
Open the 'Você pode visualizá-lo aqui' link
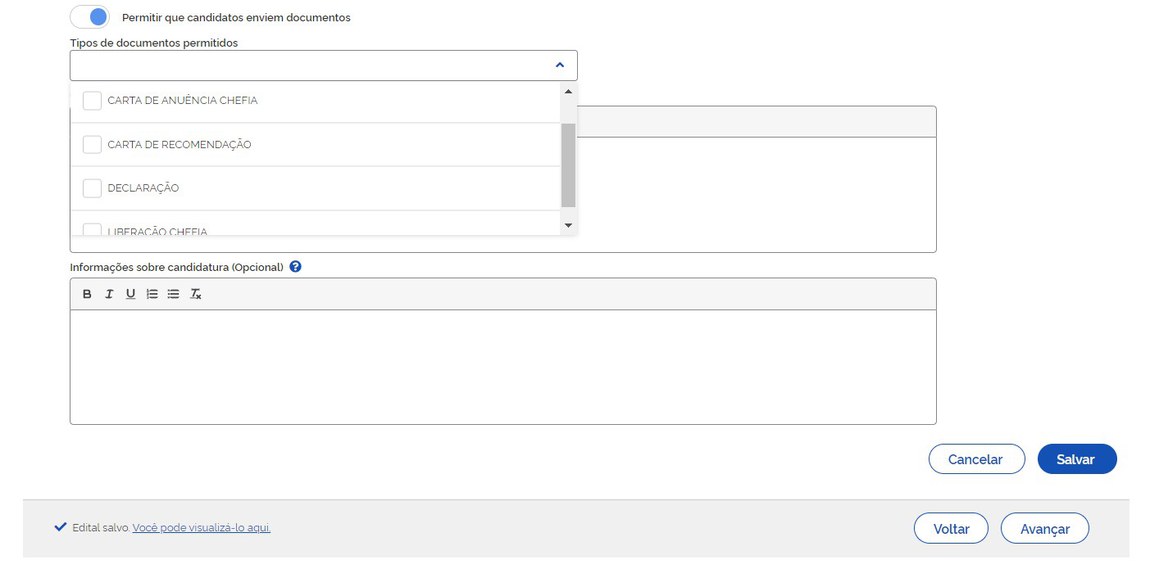click(201, 527)
